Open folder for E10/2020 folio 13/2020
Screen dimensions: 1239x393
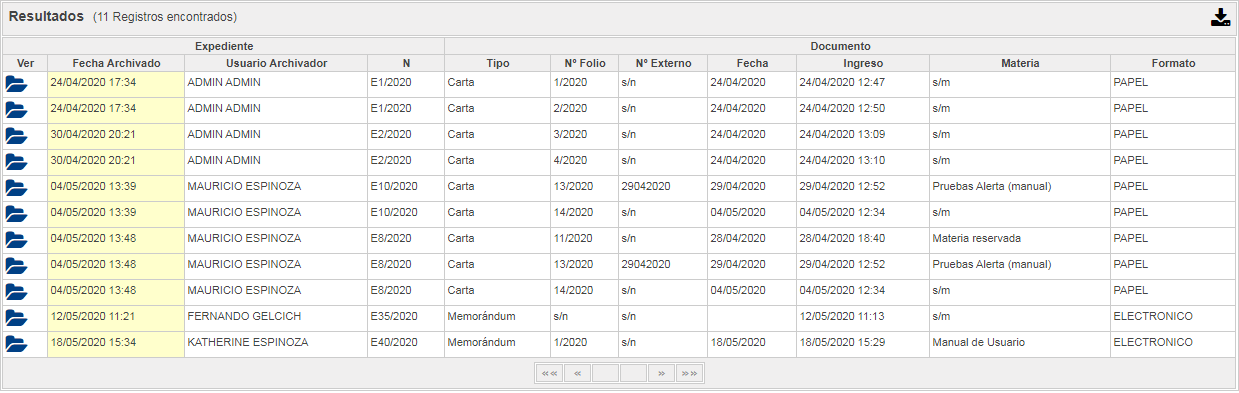point(16,188)
